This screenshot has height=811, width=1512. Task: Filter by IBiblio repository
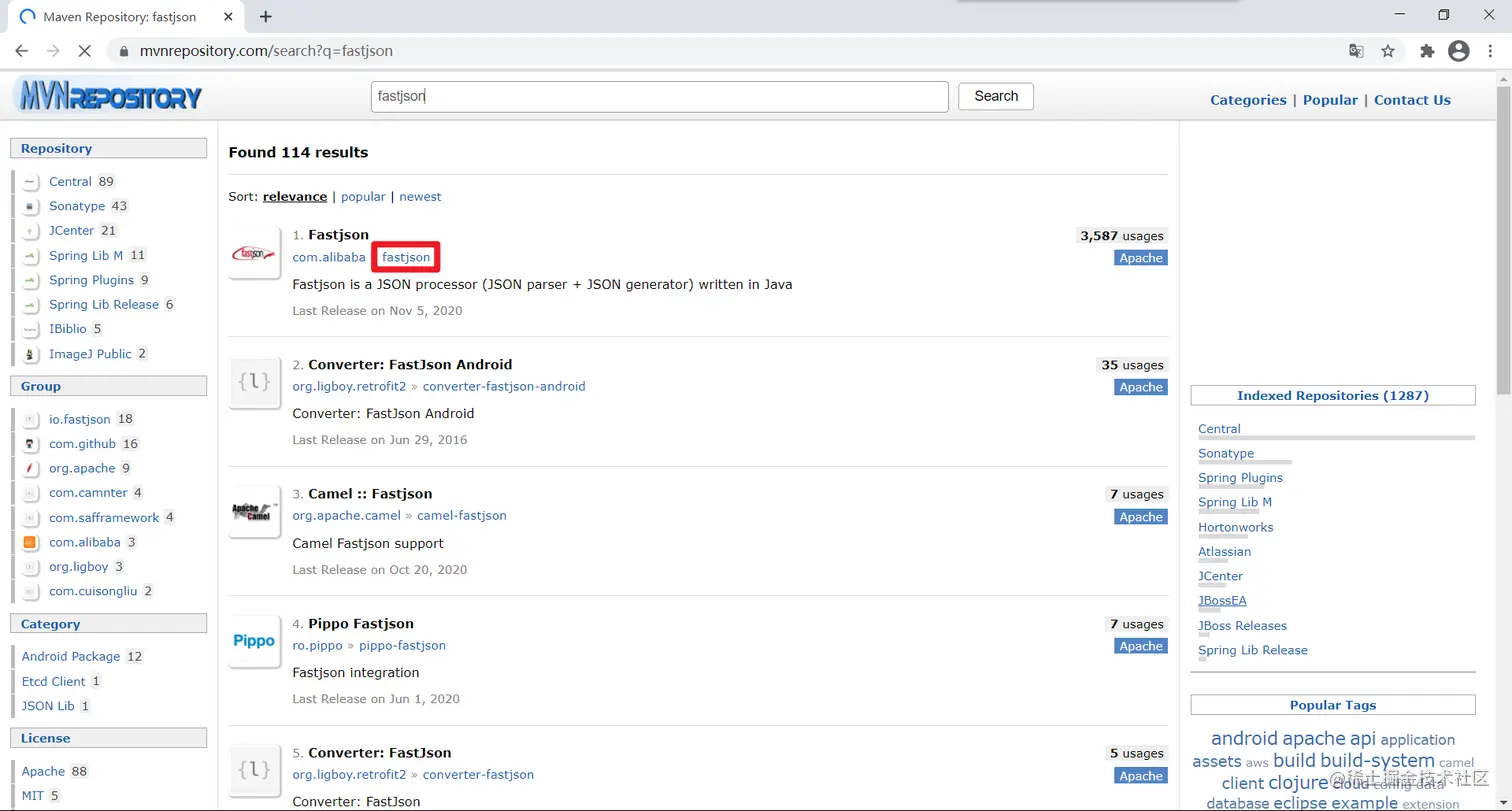[69, 329]
